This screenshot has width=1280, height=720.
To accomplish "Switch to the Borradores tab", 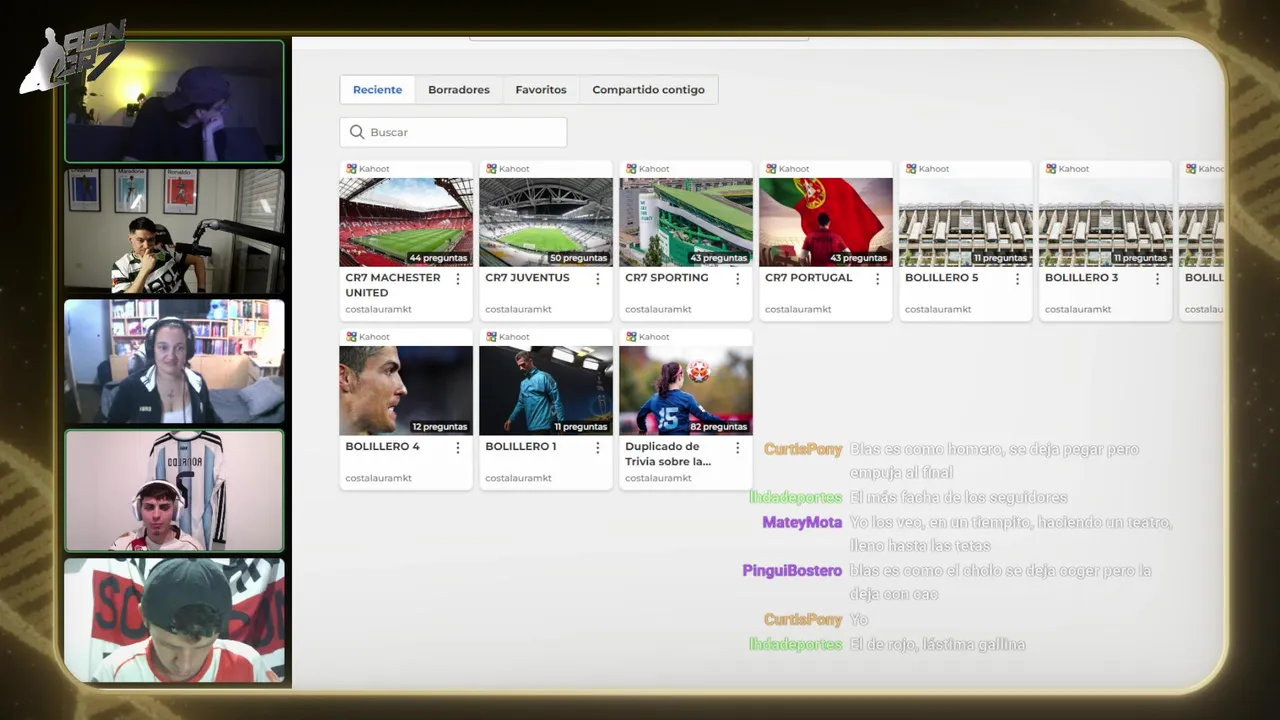I will point(459,90).
